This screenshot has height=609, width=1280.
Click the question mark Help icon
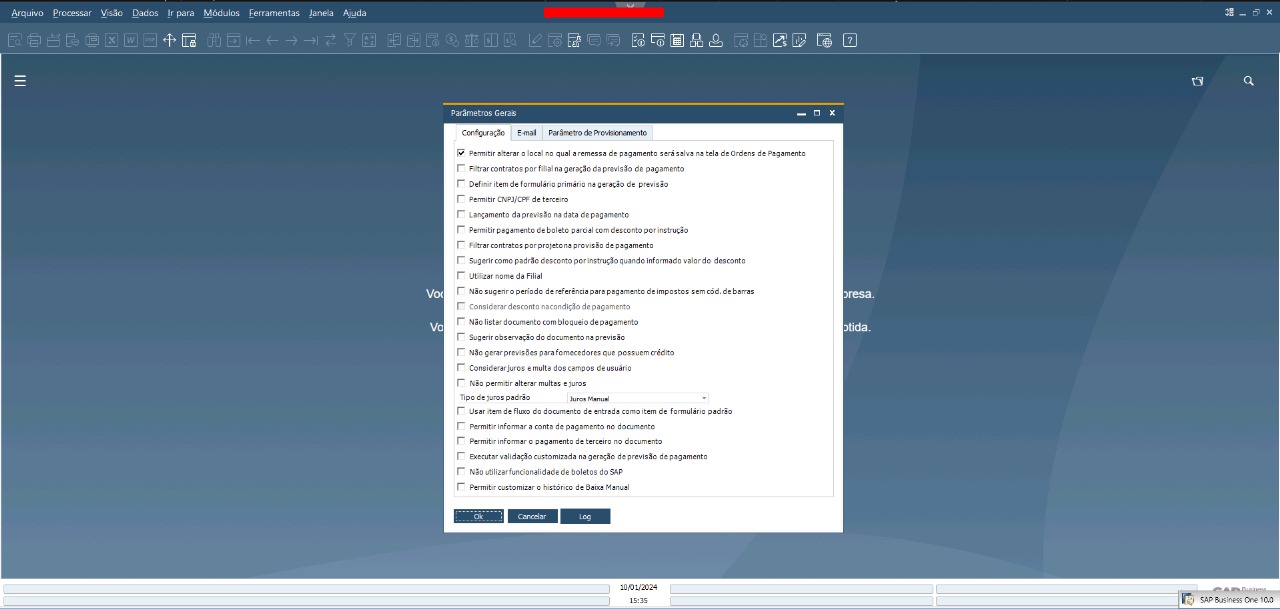850,40
